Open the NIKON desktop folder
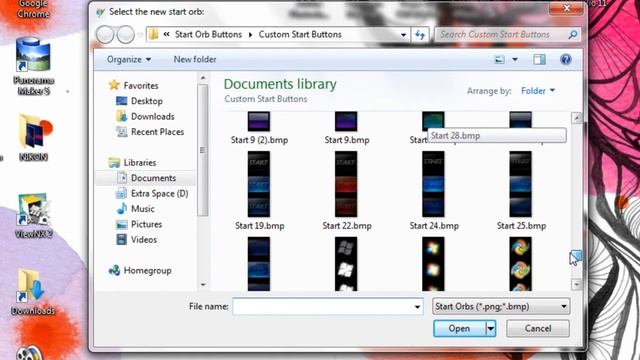 33,138
